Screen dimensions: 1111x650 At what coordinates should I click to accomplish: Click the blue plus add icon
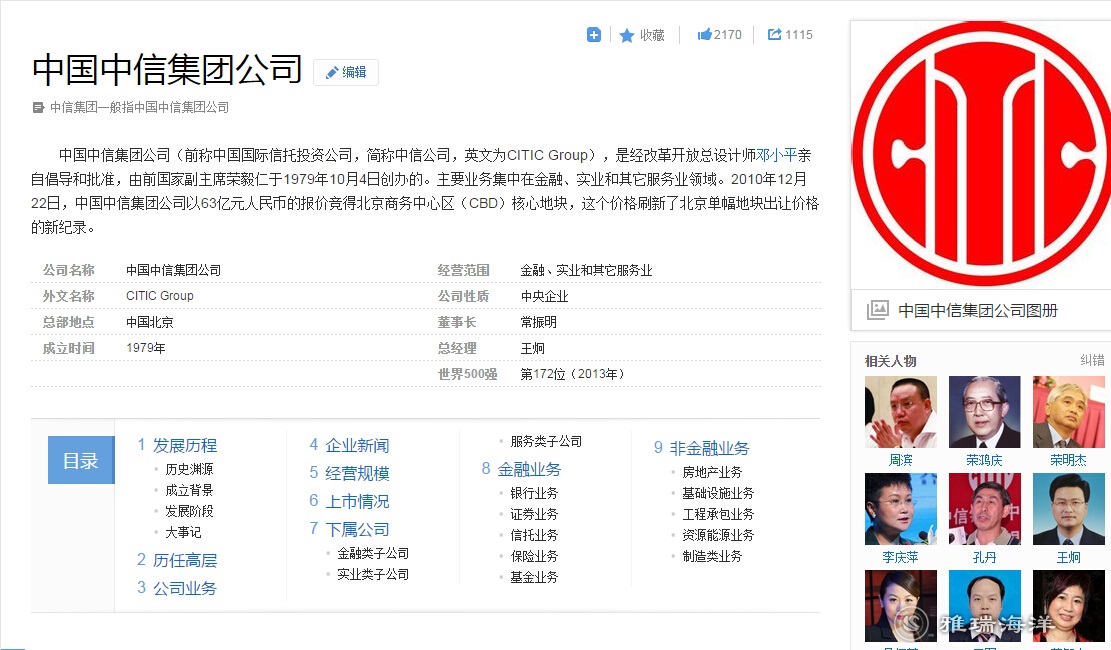pos(594,35)
